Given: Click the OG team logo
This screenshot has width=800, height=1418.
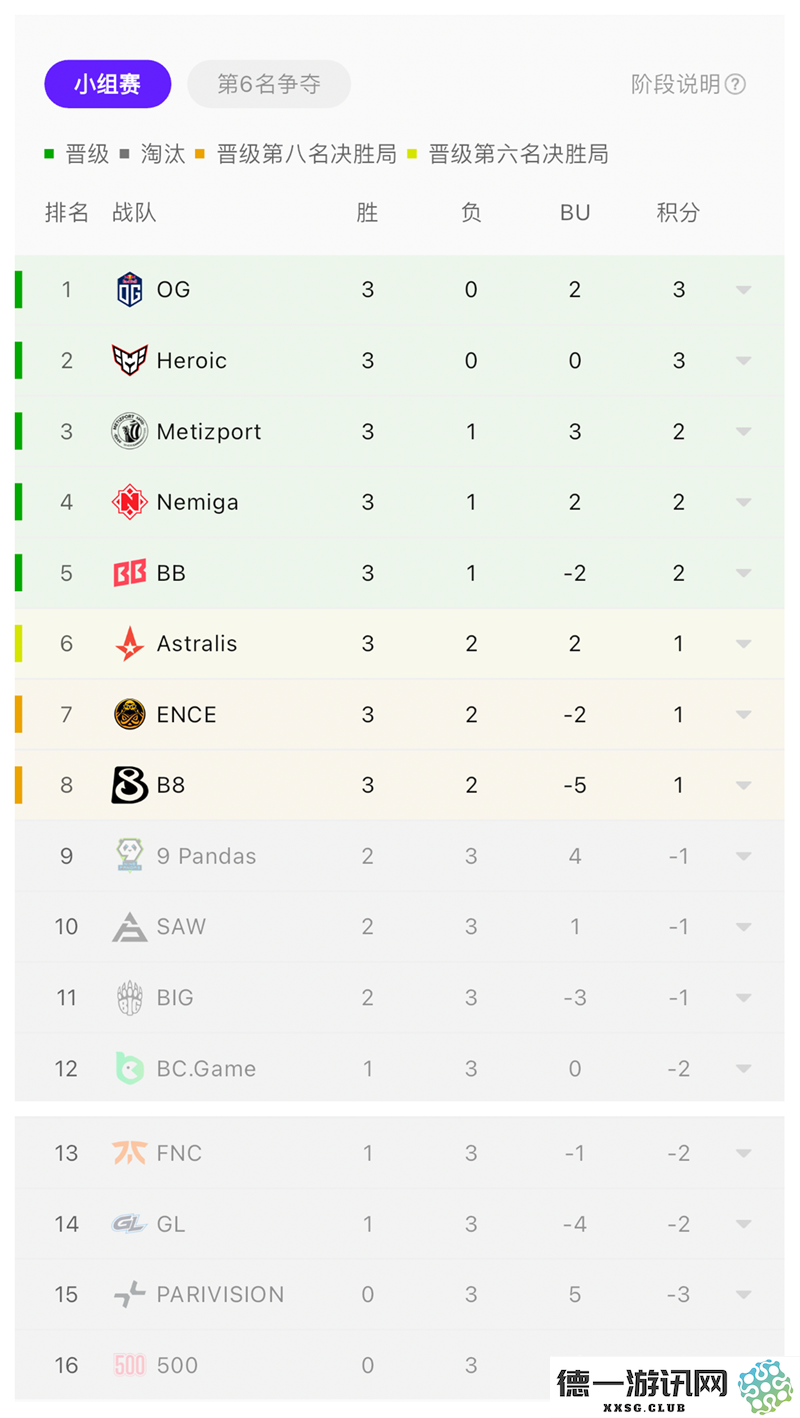Looking at the screenshot, I should (130, 290).
